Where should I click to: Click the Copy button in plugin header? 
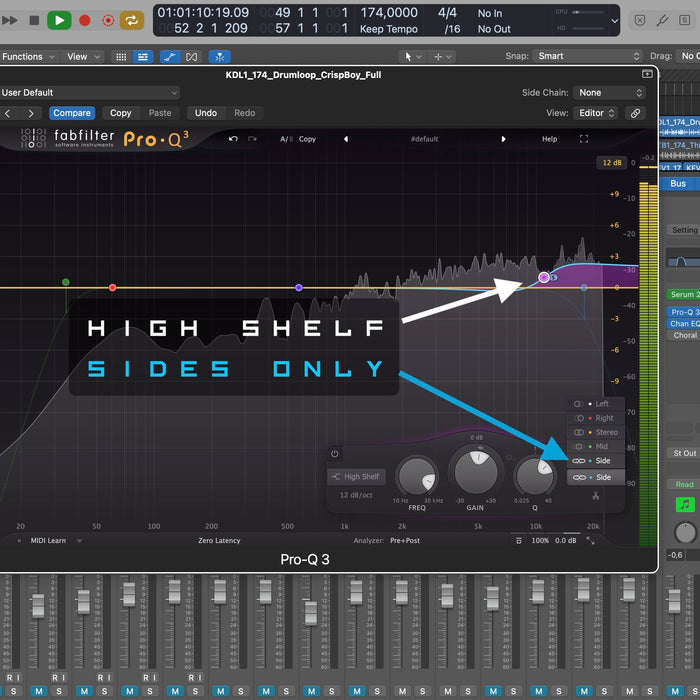click(x=121, y=113)
